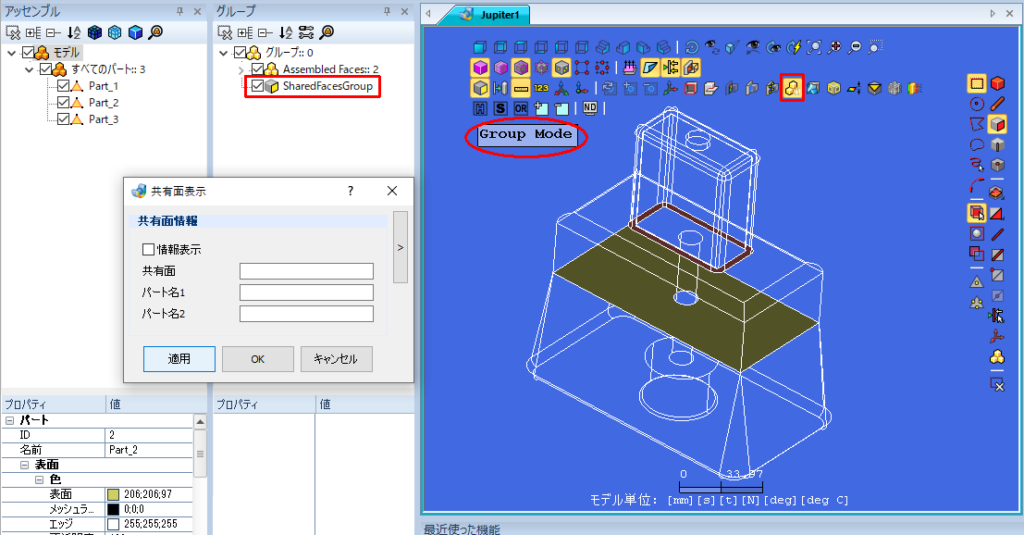Select Part_3 in the assembly tree
The height and width of the screenshot is (535, 1024).
[x=103, y=119]
